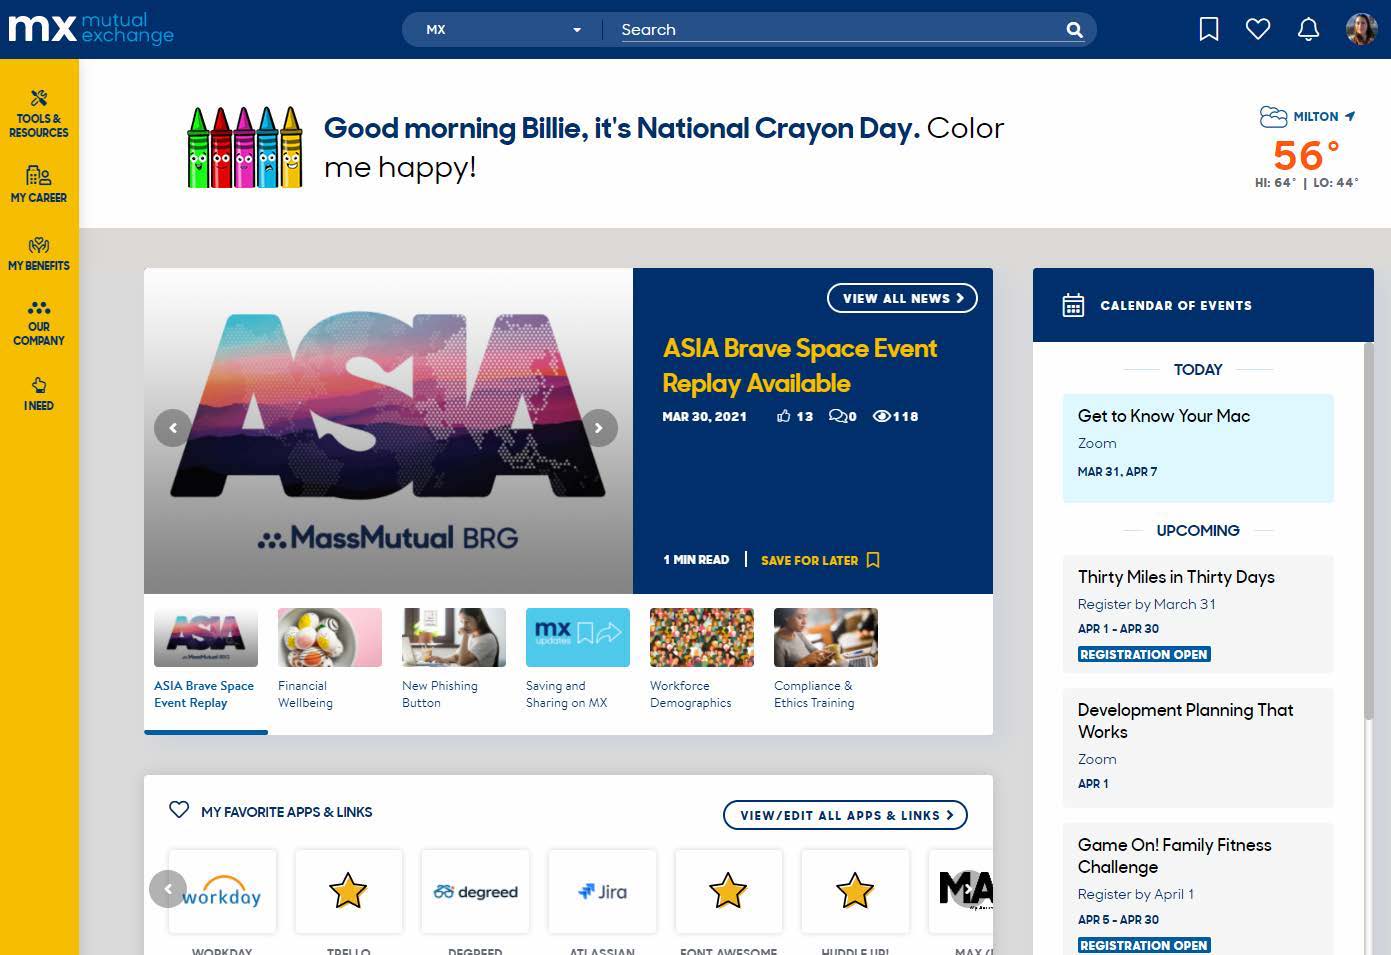This screenshot has height=955, width=1391.
Task: Click the Calendar of Events icon
Action: 1073,305
